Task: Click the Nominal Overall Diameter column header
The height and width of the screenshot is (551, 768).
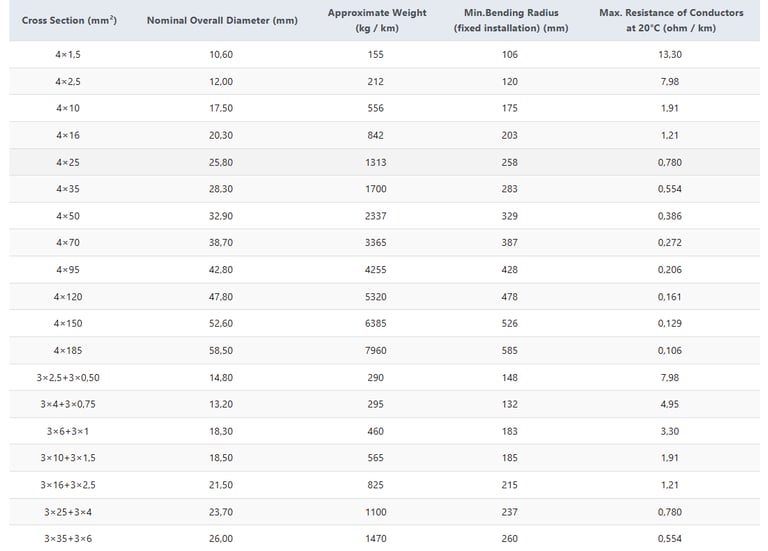Action: (x=222, y=20)
